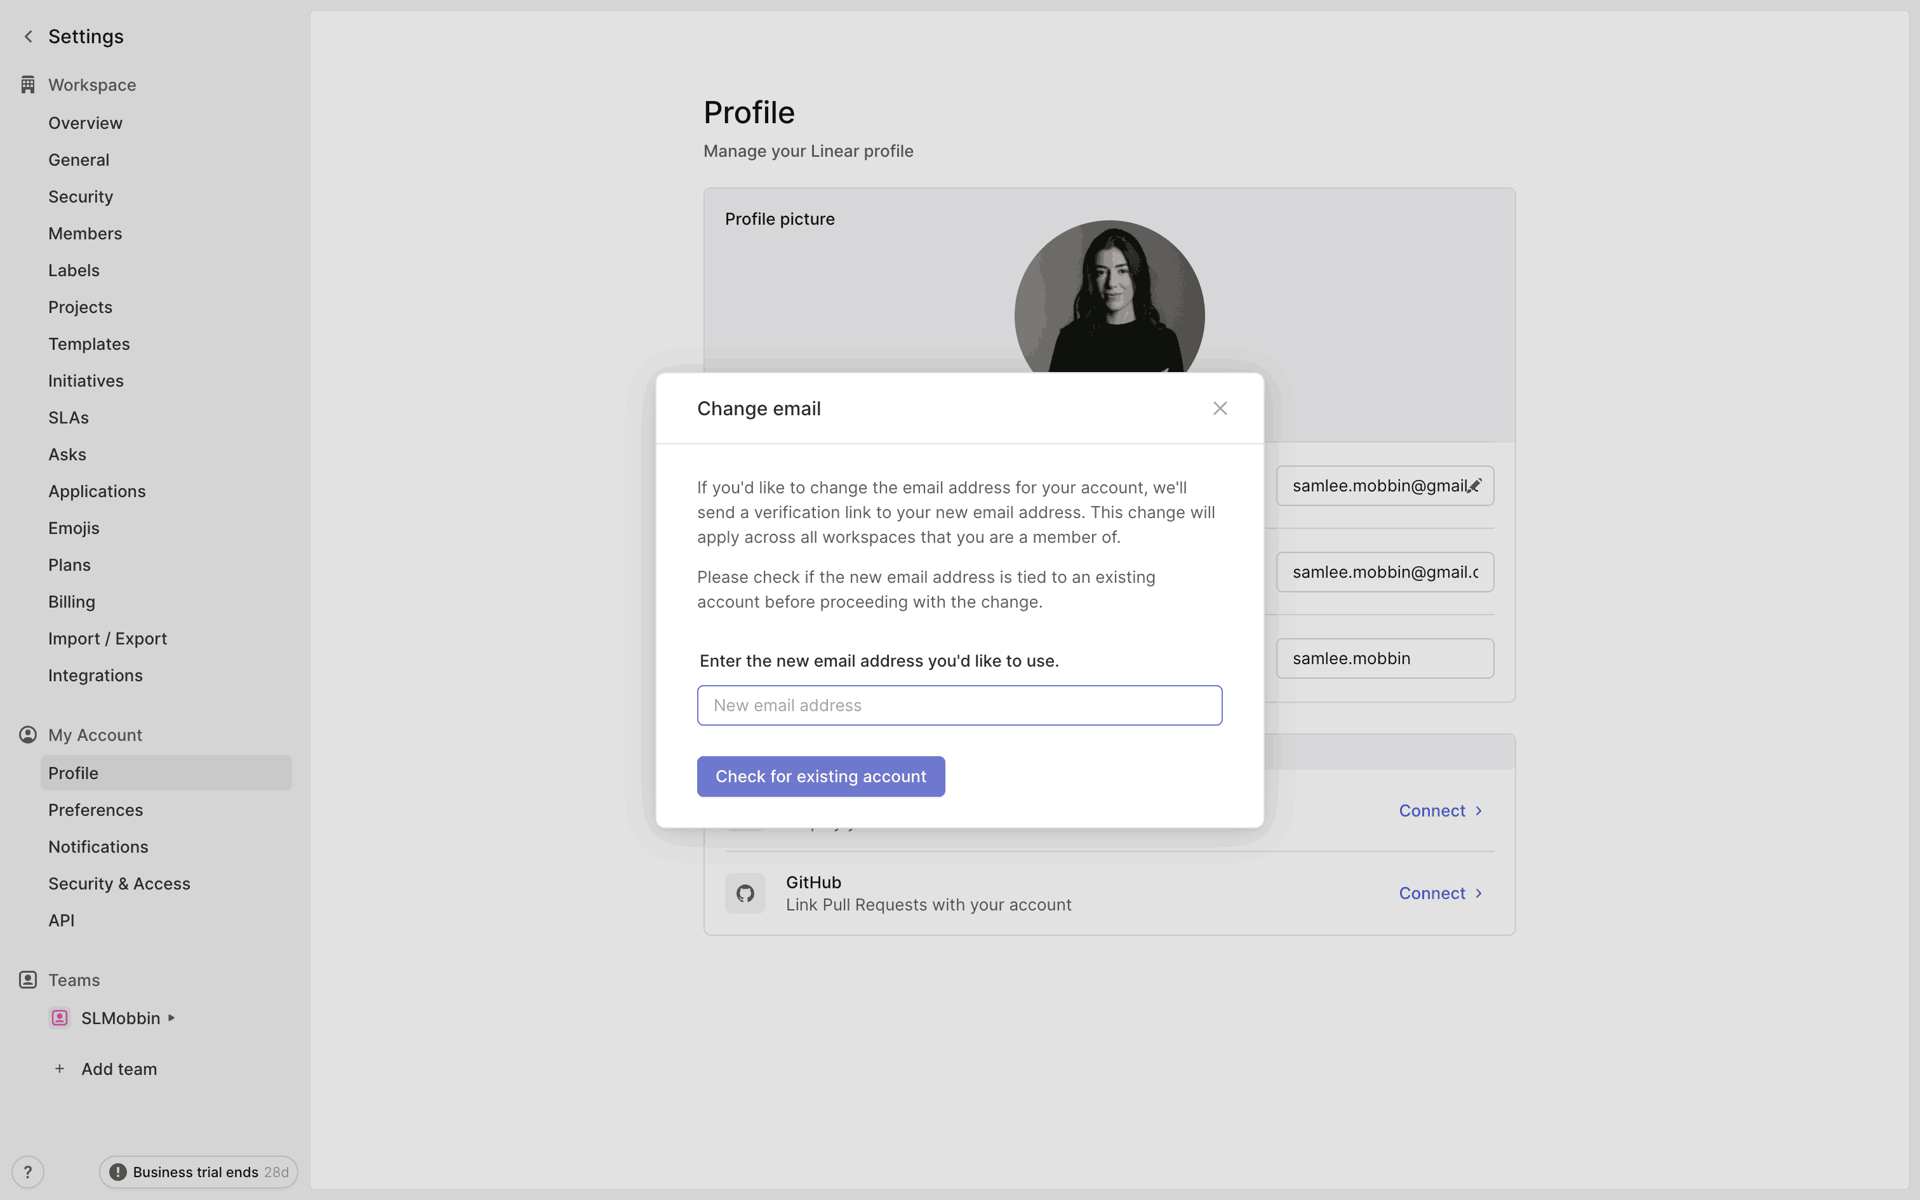Open Emojis settings page

tap(74, 528)
